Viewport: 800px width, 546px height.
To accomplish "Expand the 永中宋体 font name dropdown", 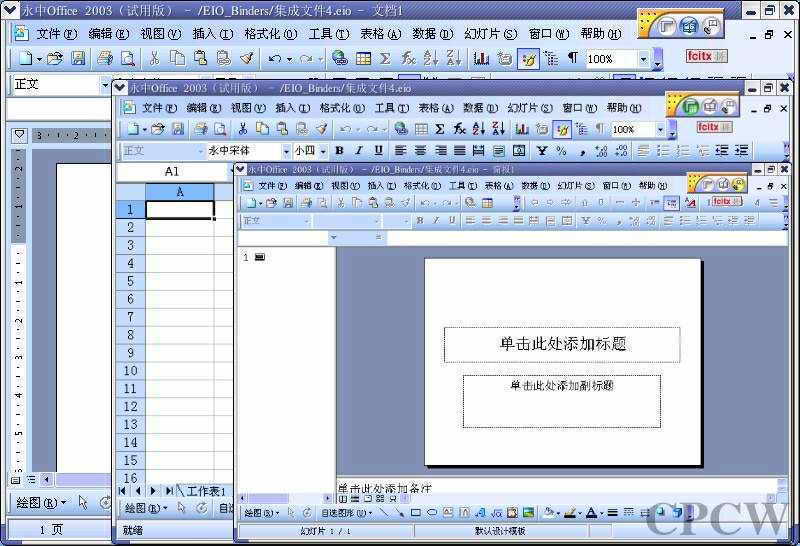I will click(x=285, y=151).
